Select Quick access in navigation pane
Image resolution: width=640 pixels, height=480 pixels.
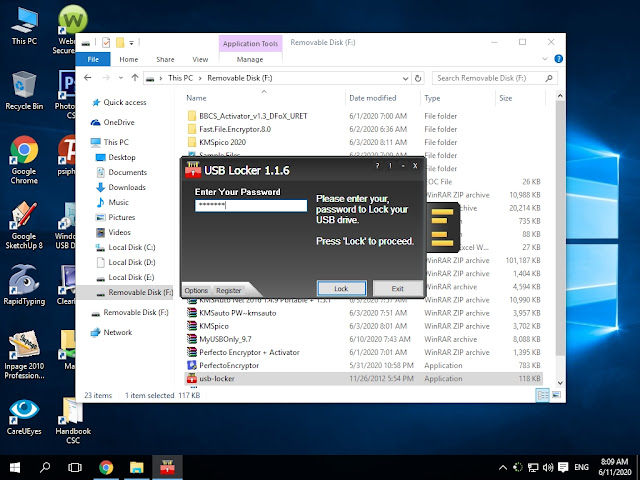click(x=124, y=102)
